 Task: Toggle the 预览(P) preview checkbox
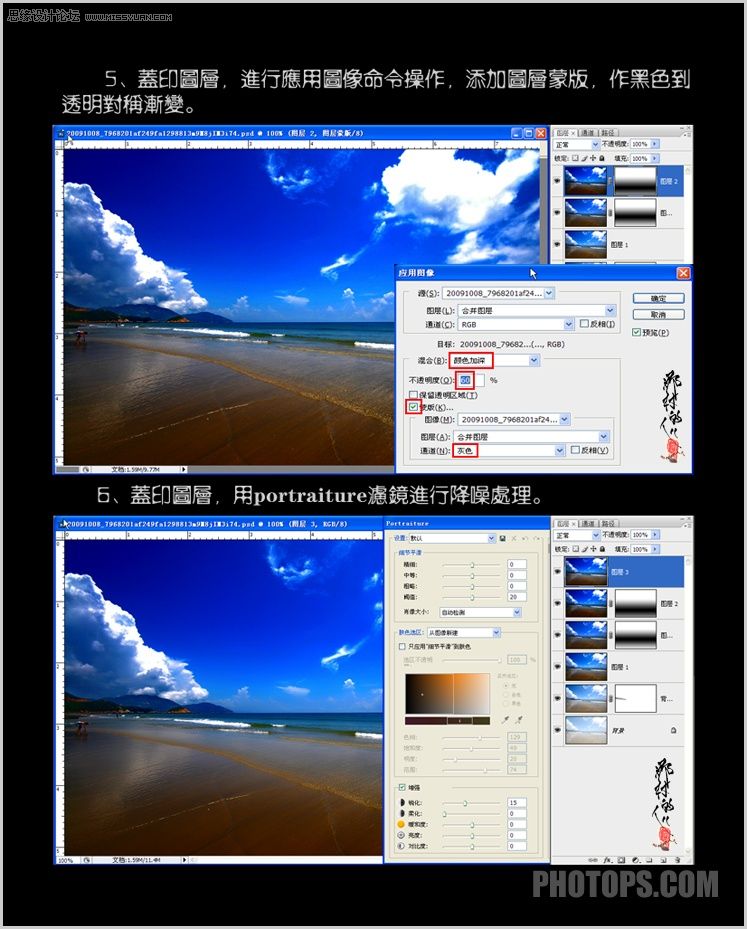636,332
